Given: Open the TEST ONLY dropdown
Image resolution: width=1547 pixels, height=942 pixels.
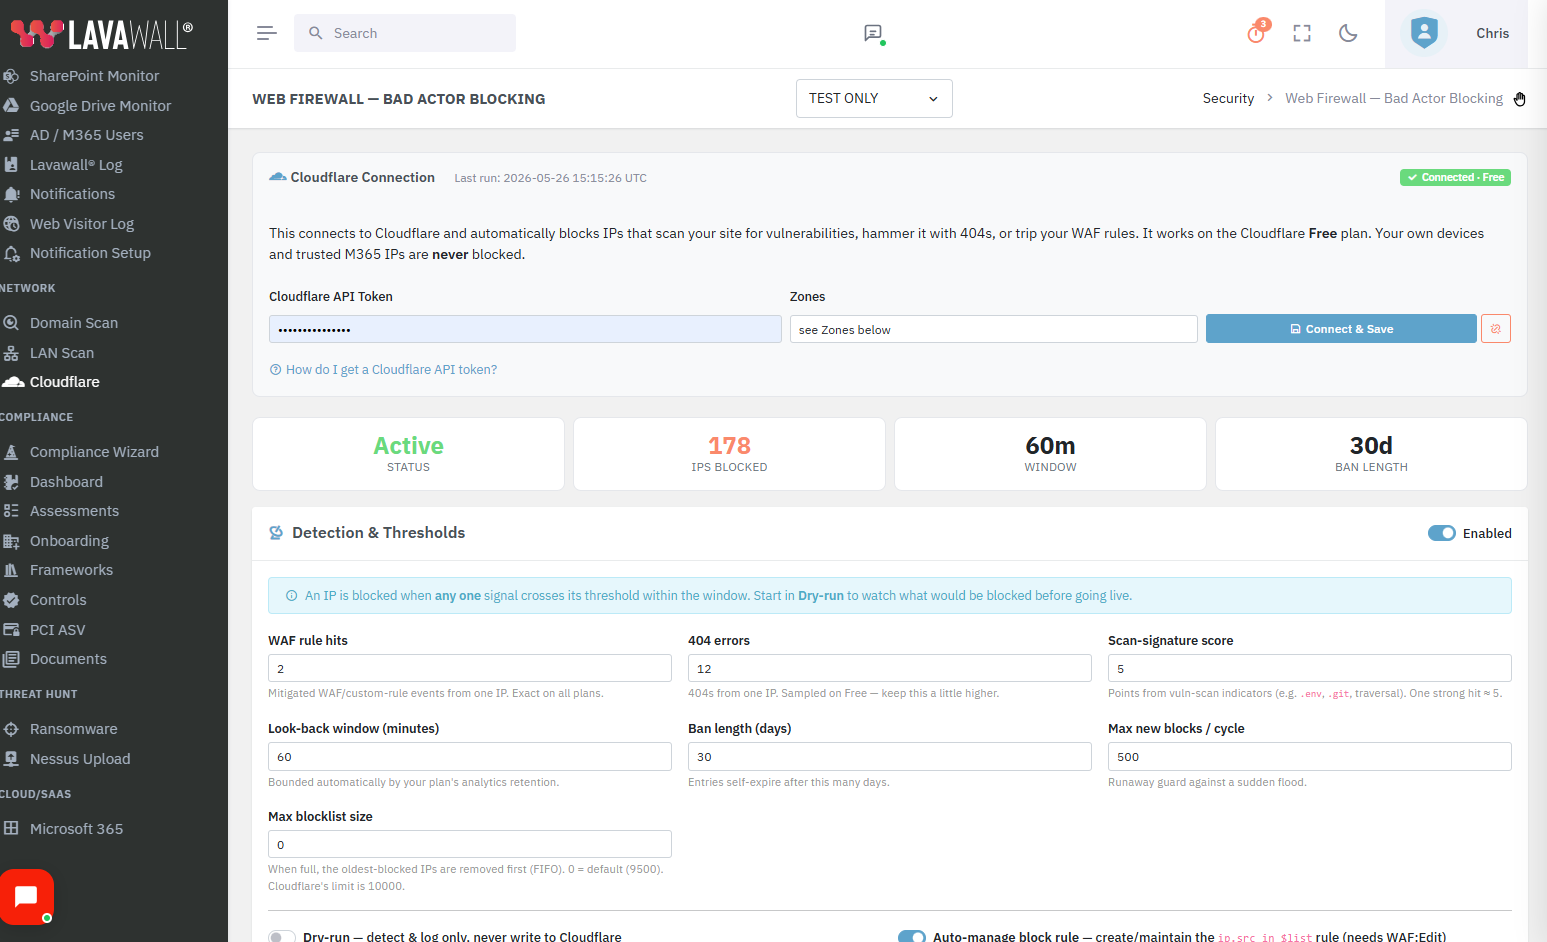Looking at the screenshot, I should tap(874, 98).
